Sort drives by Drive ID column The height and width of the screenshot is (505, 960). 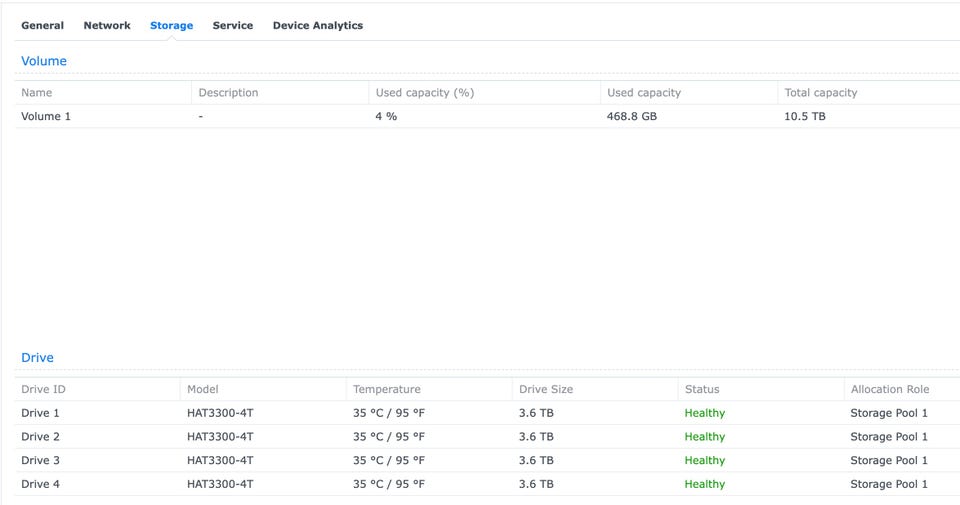[x=43, y=389]
